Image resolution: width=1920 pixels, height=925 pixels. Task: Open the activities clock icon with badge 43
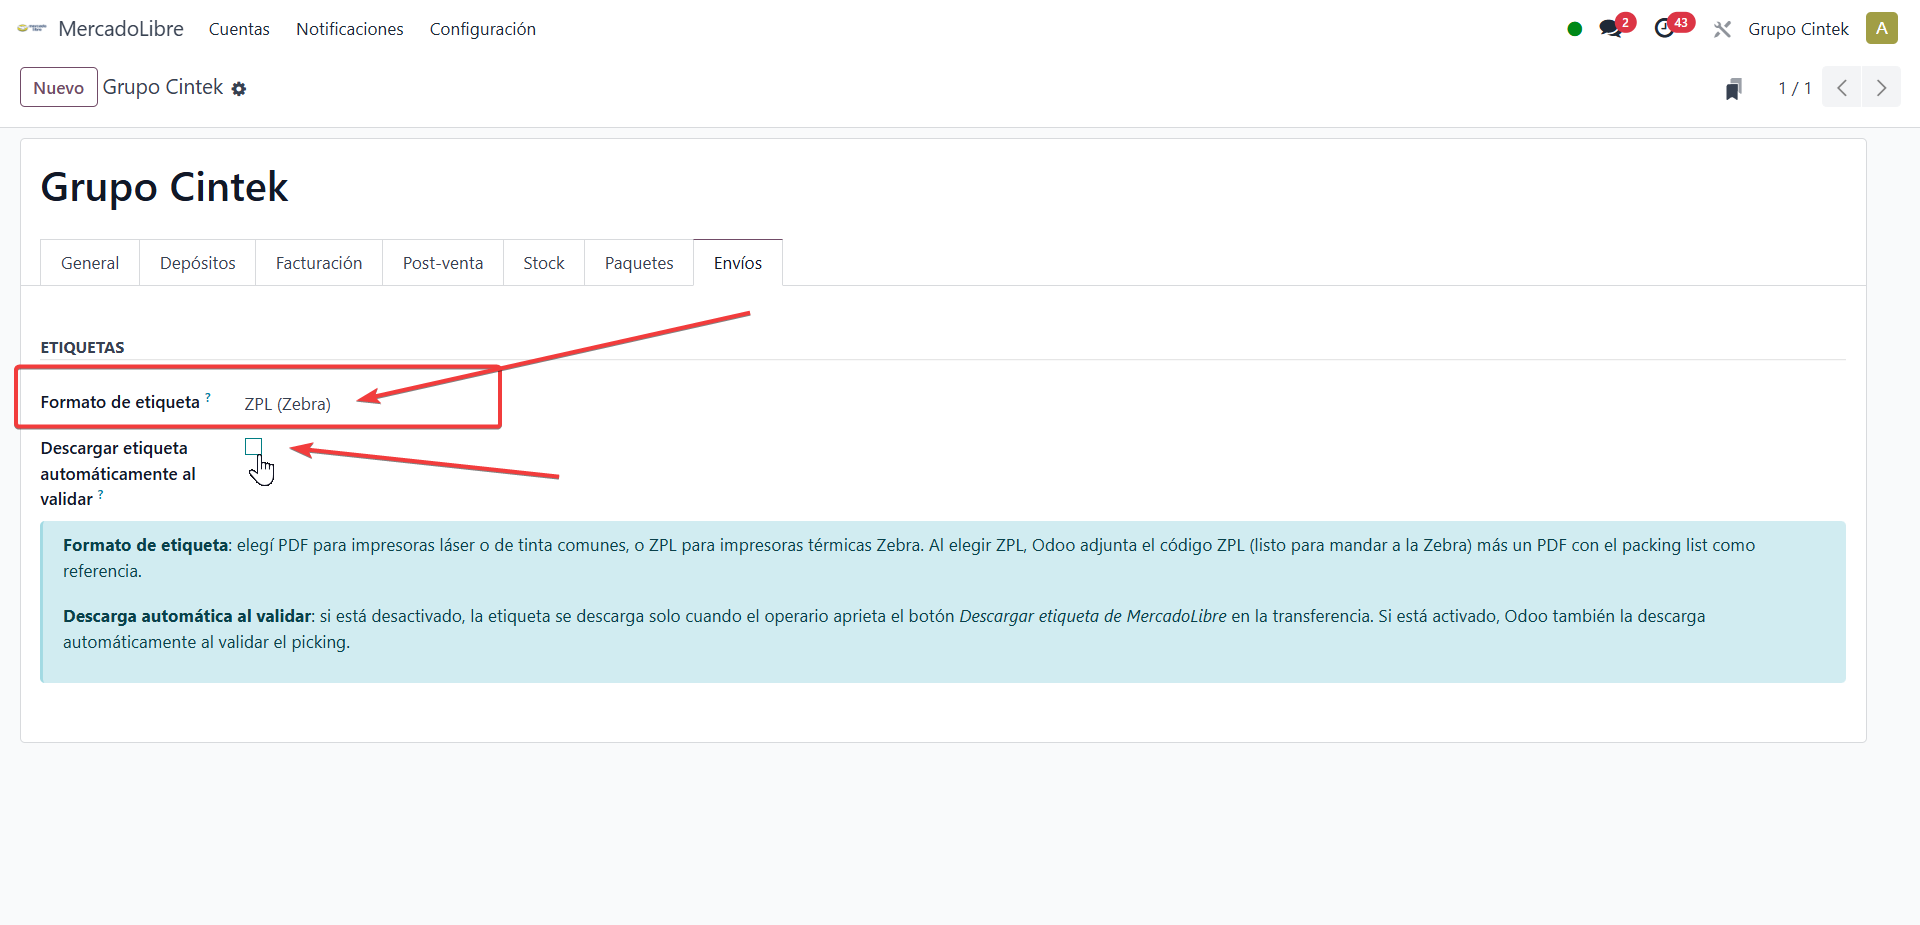point(1666,28)
